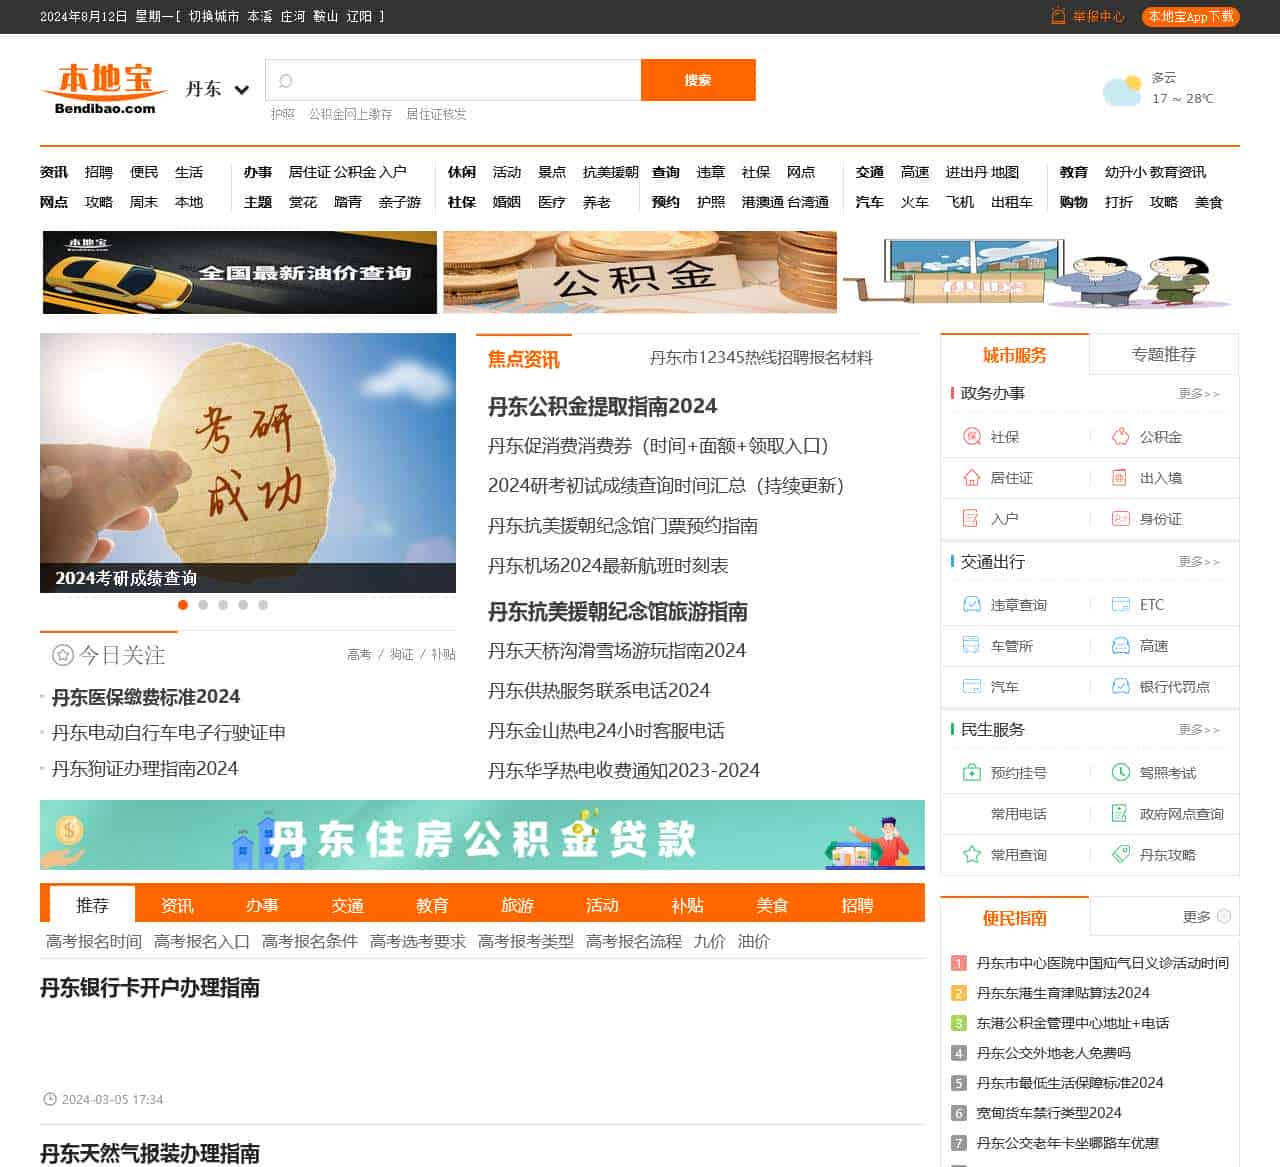Click the ETC service icon
The width and height of the screenshot is (1280, 1167).
pos(1120,605)
